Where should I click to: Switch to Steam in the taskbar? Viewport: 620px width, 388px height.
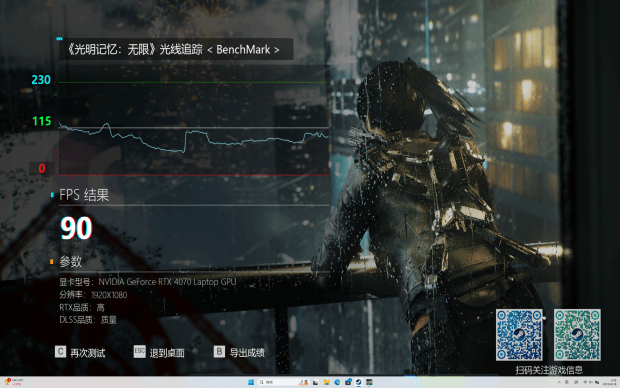[x=358, y=382]
